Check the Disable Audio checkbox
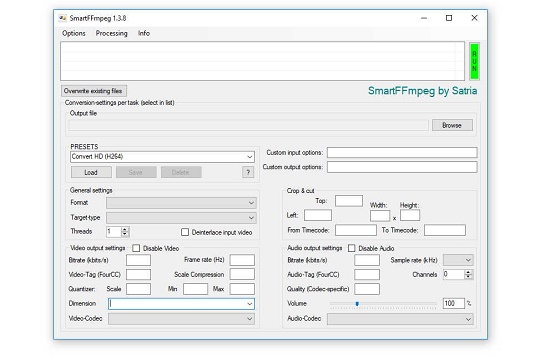Viewport: 550px width, 360px height. click(351, 248)
